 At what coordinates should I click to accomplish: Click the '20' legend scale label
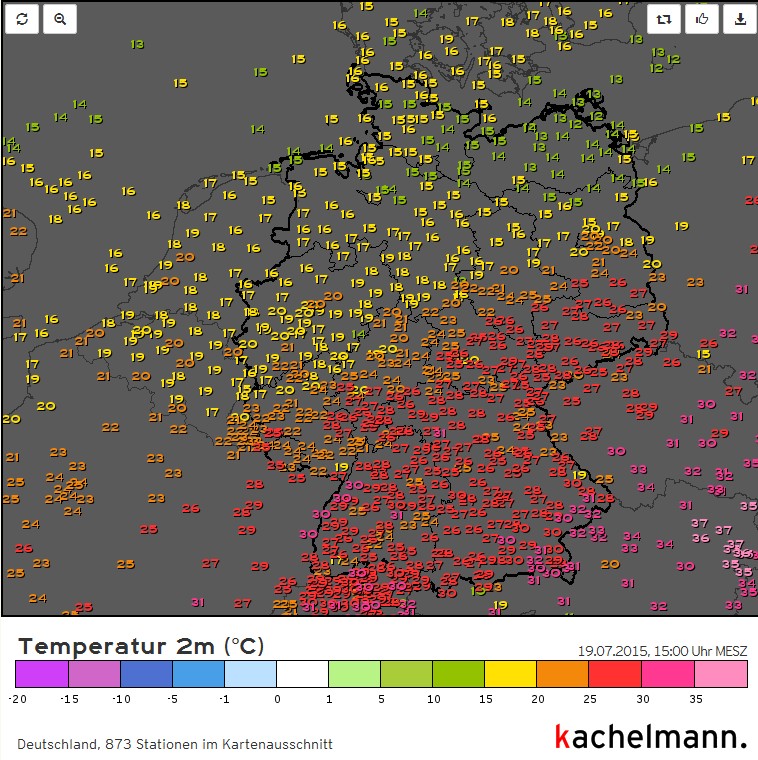tap(538, 699)
